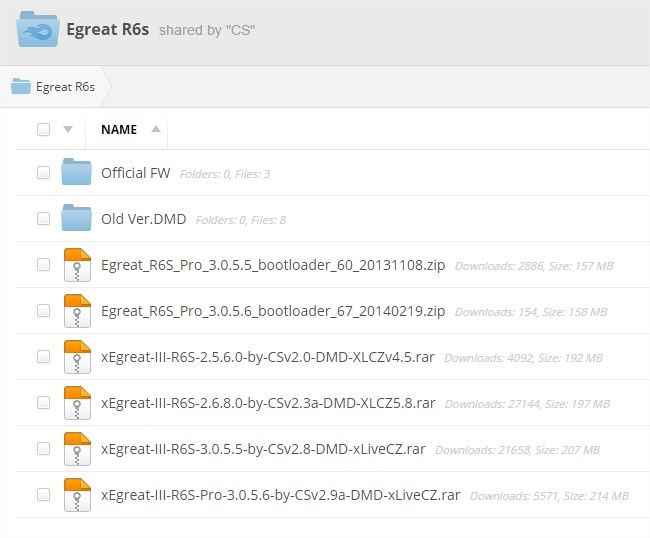Open the selection dropdown arrow beside select-all
The height and width of the screenshot is (538, 650).
[68, 129]
